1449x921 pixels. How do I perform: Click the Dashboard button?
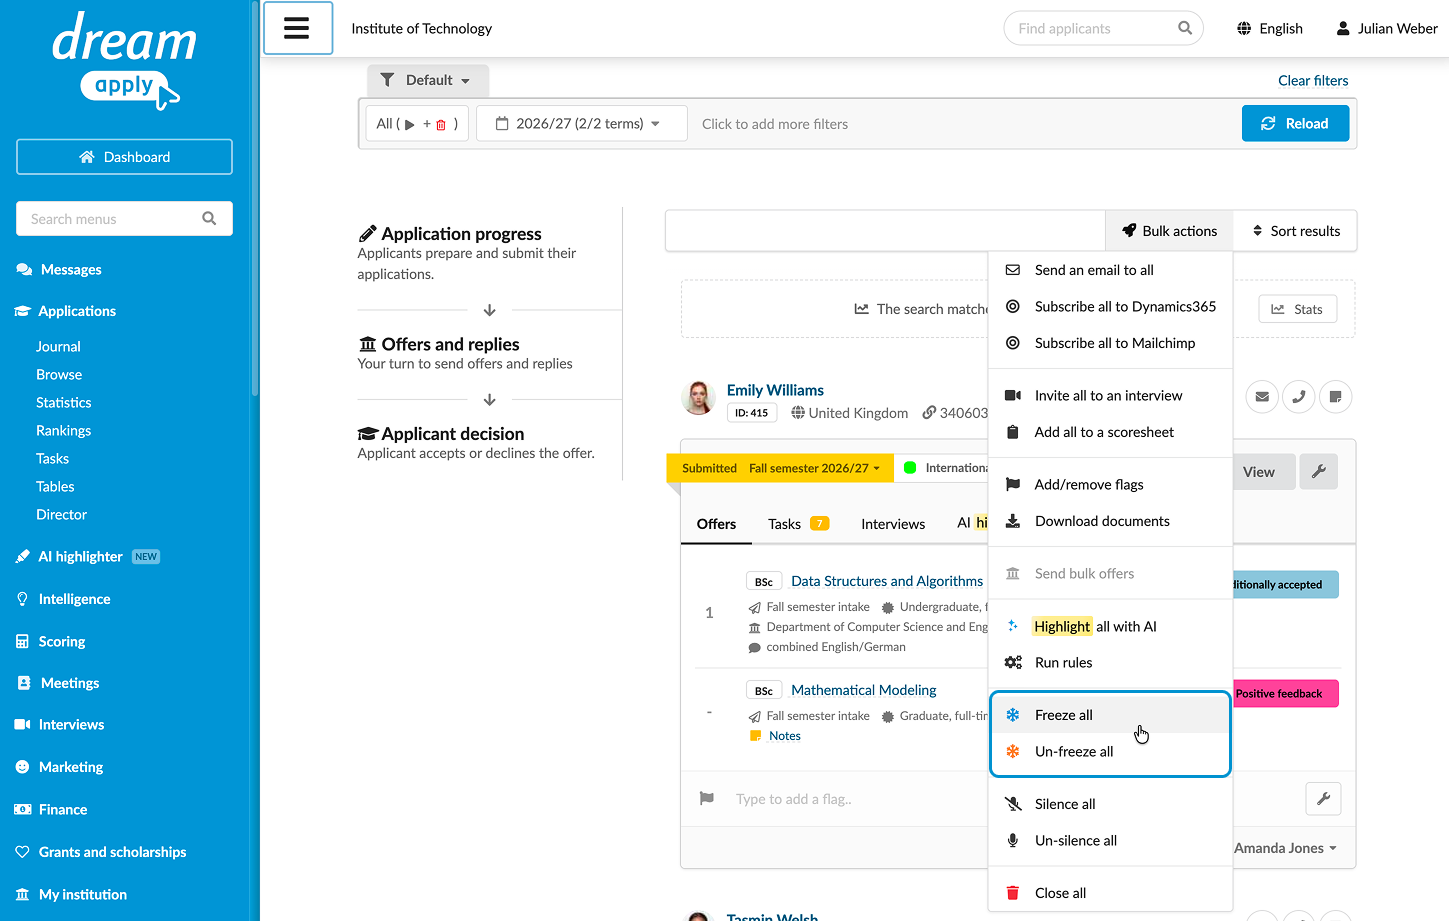(x=124, y=157)
